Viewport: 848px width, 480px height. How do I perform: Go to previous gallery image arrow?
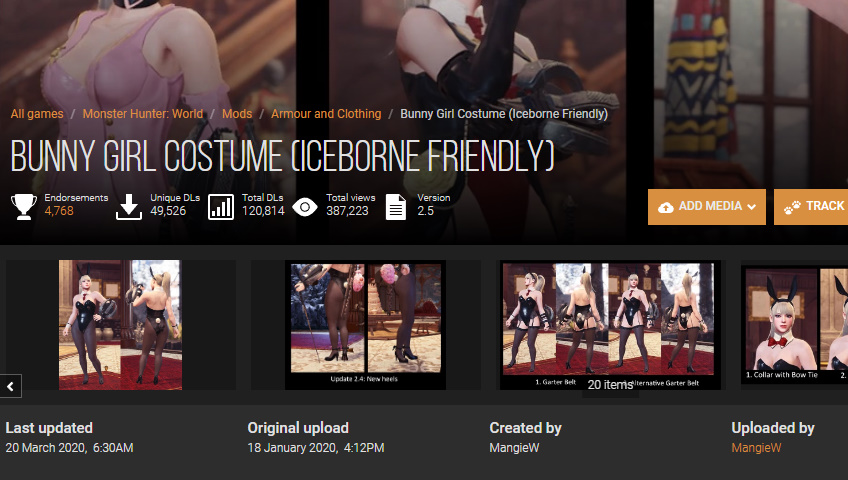pyautogui.click(x=10, y=386)
